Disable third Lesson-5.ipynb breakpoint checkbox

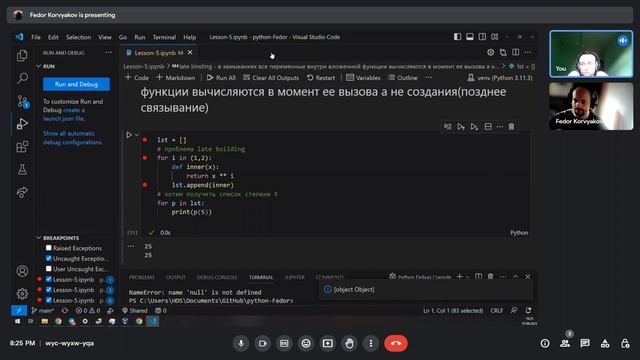[x=49, y=300]
